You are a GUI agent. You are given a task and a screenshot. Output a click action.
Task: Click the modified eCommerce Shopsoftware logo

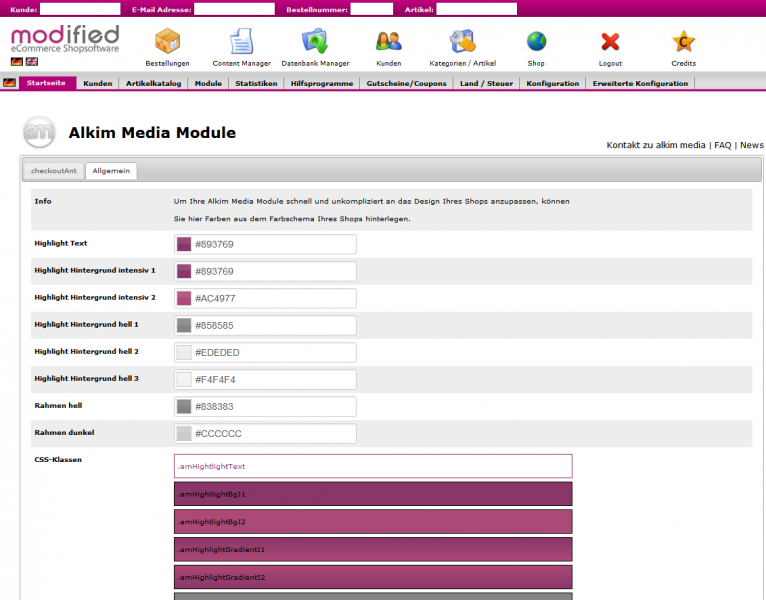[65, 39]
